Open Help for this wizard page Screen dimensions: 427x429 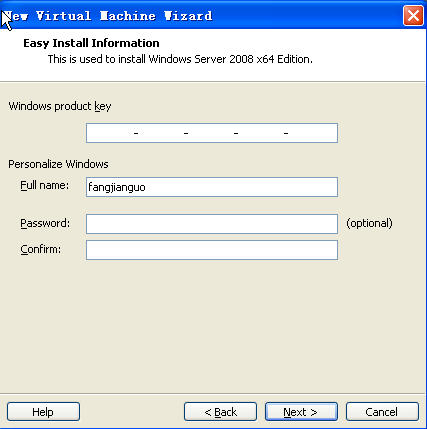point(43,412)
